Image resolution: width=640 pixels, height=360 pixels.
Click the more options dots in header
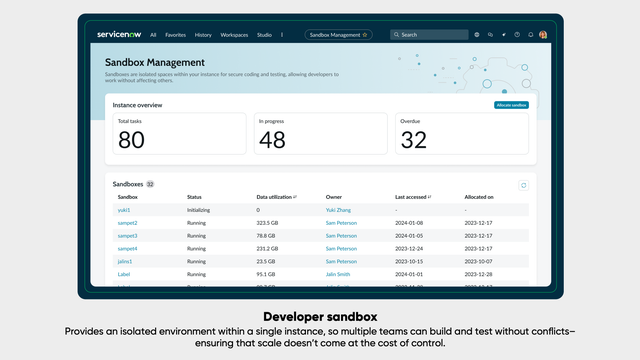(x=282, y=35)
